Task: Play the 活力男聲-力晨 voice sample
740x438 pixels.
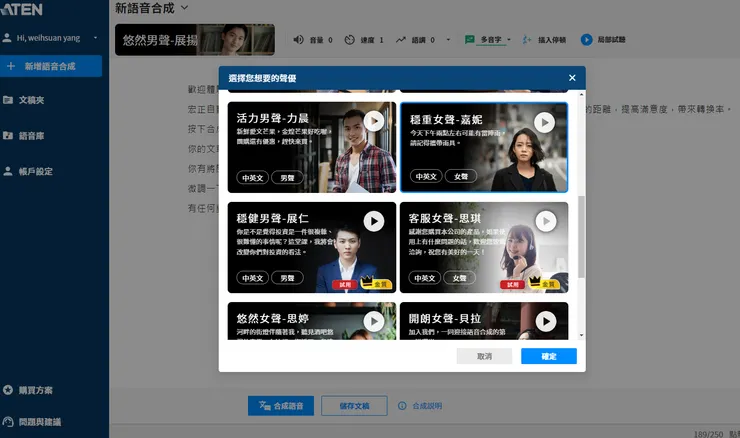Action: pyautogui.click(x=374, y=121)
